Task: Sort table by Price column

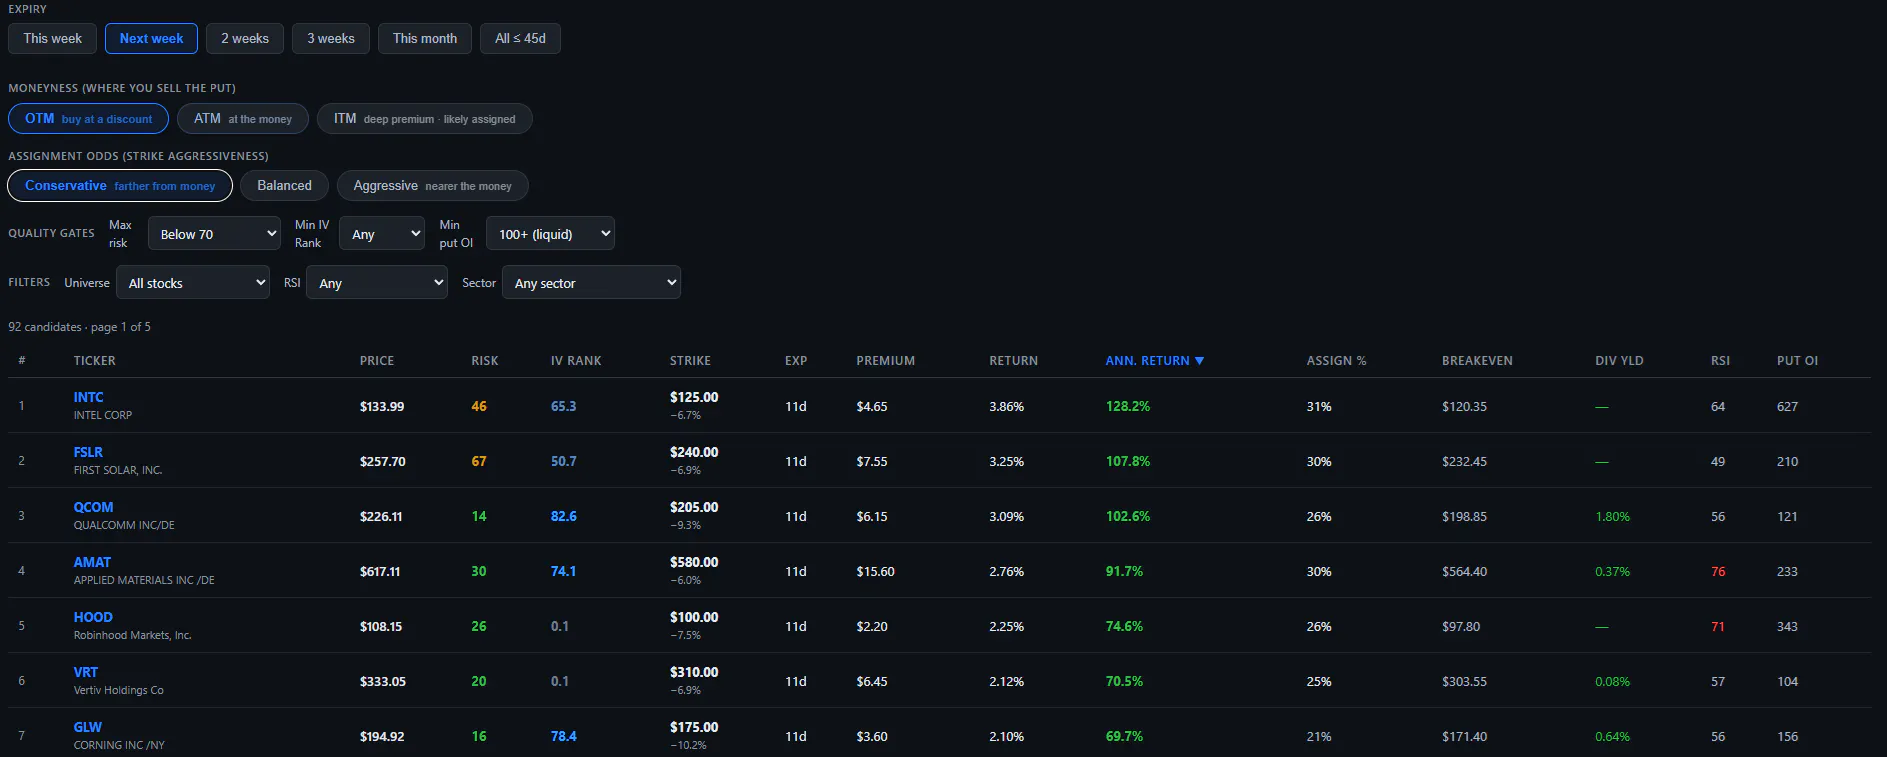Action: 377,361
